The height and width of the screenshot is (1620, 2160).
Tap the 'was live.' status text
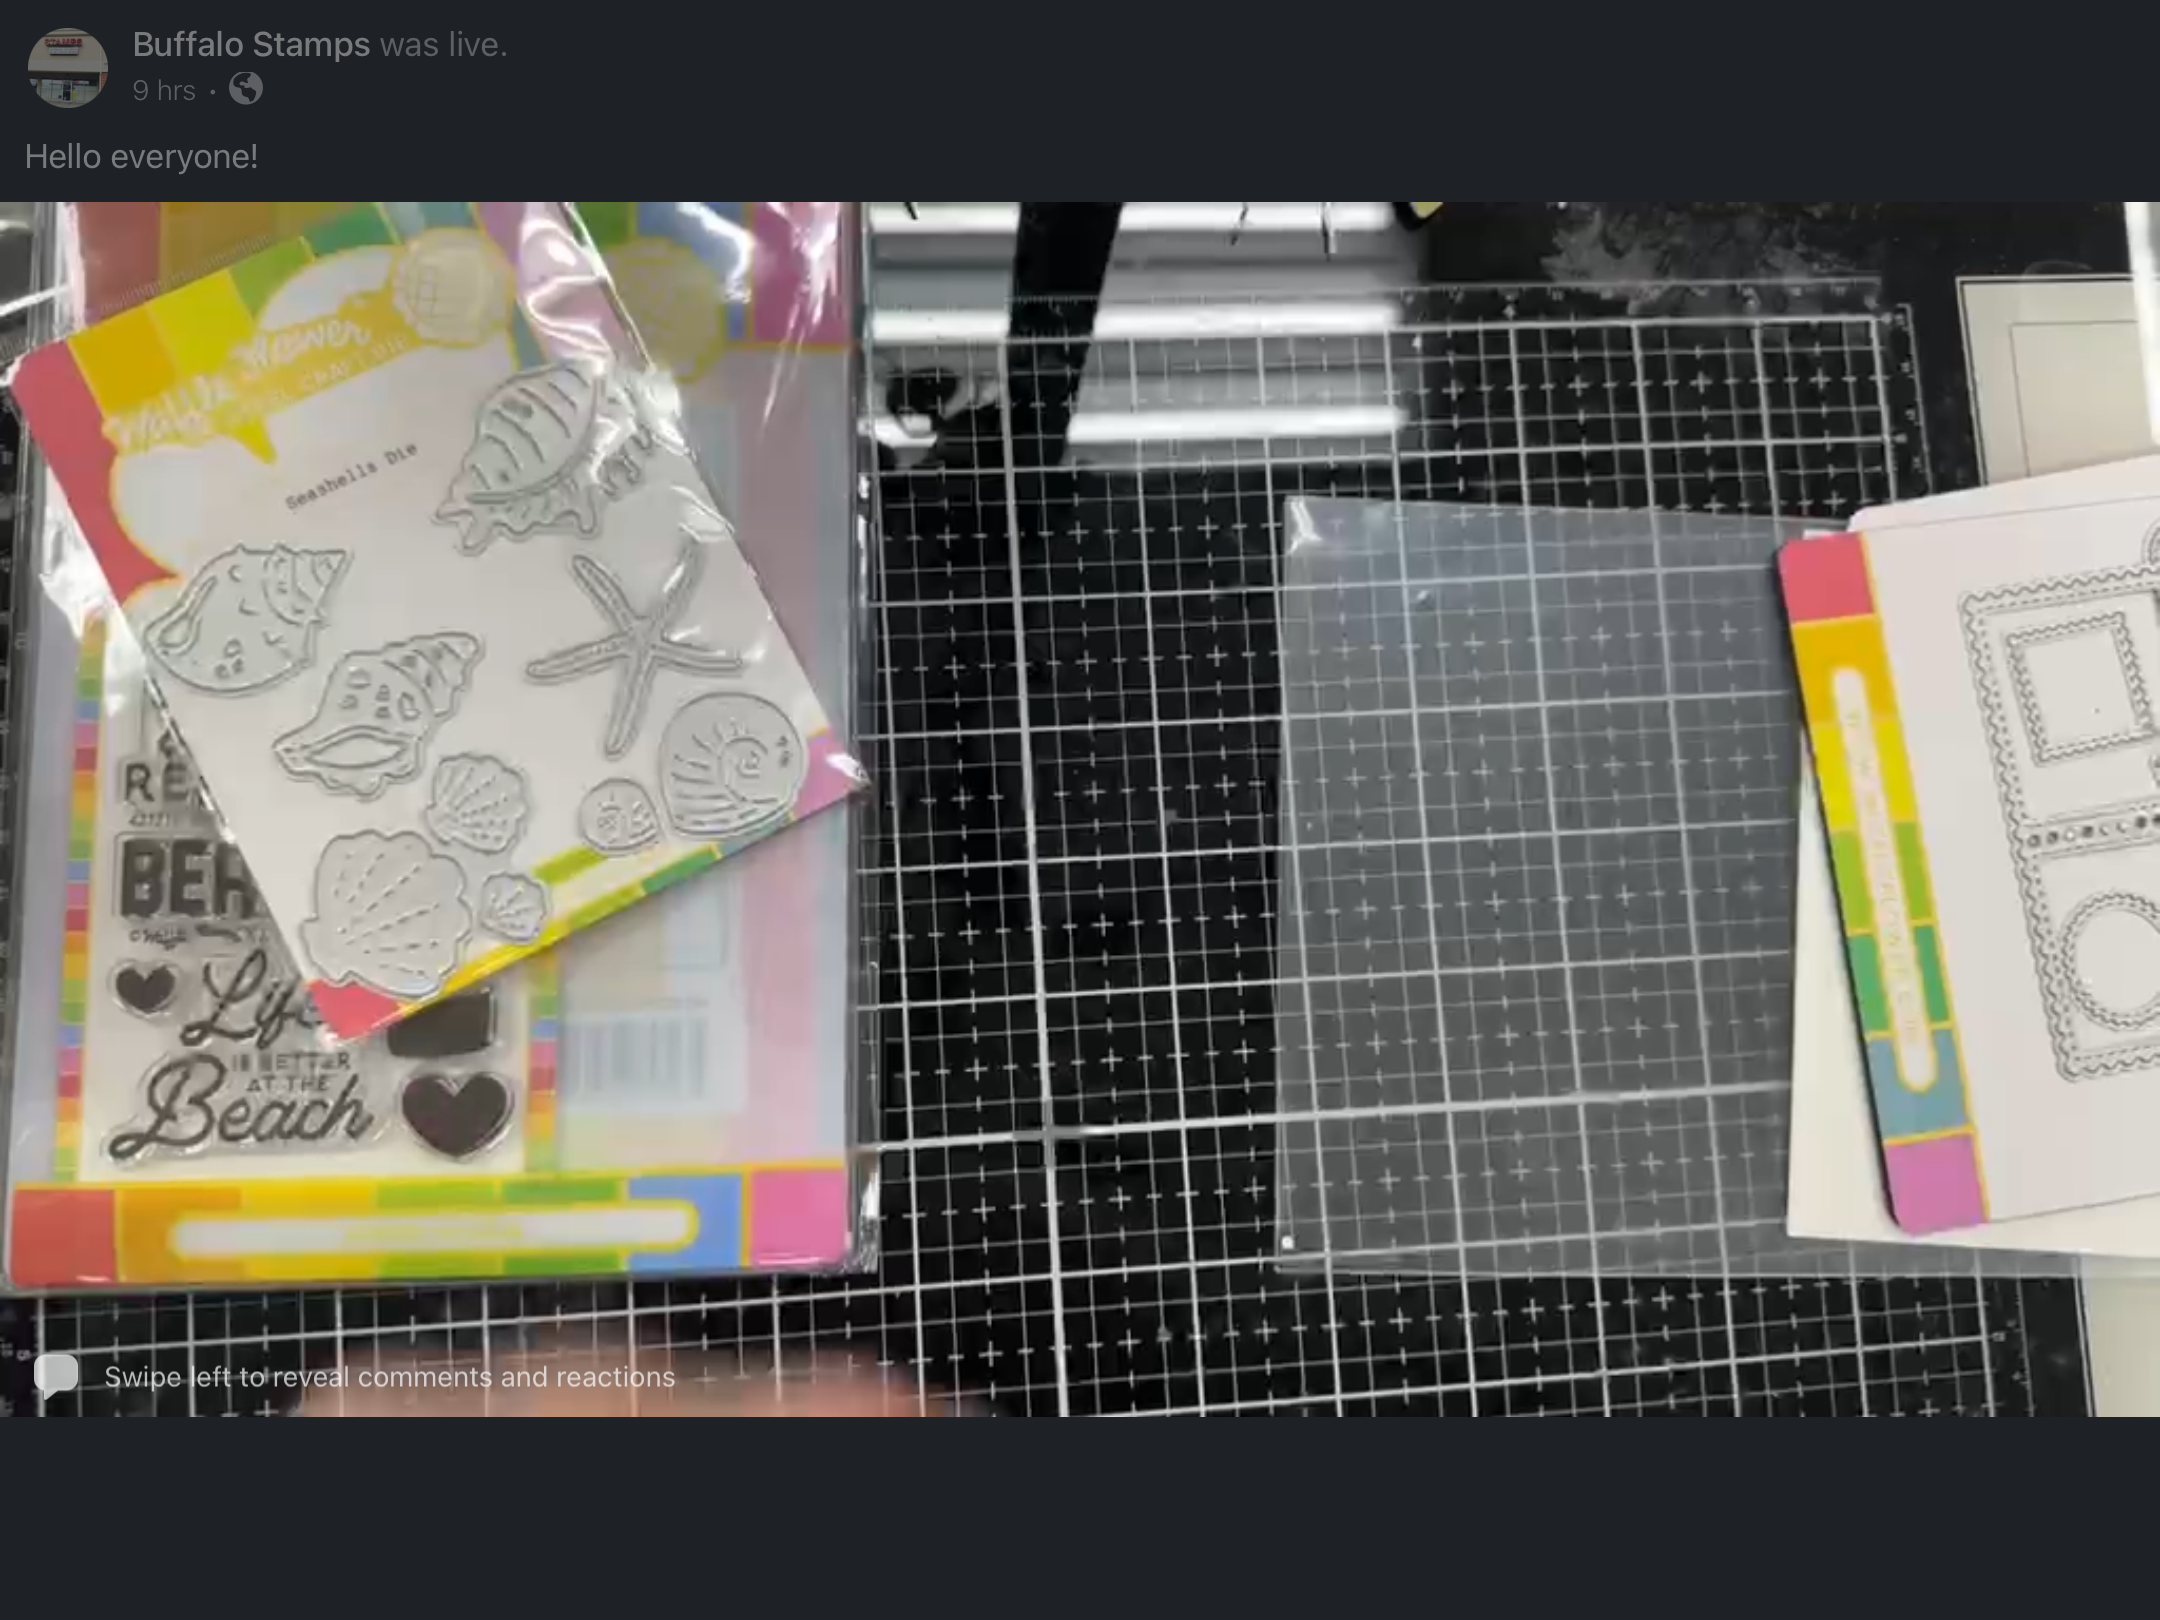point(444,44)
